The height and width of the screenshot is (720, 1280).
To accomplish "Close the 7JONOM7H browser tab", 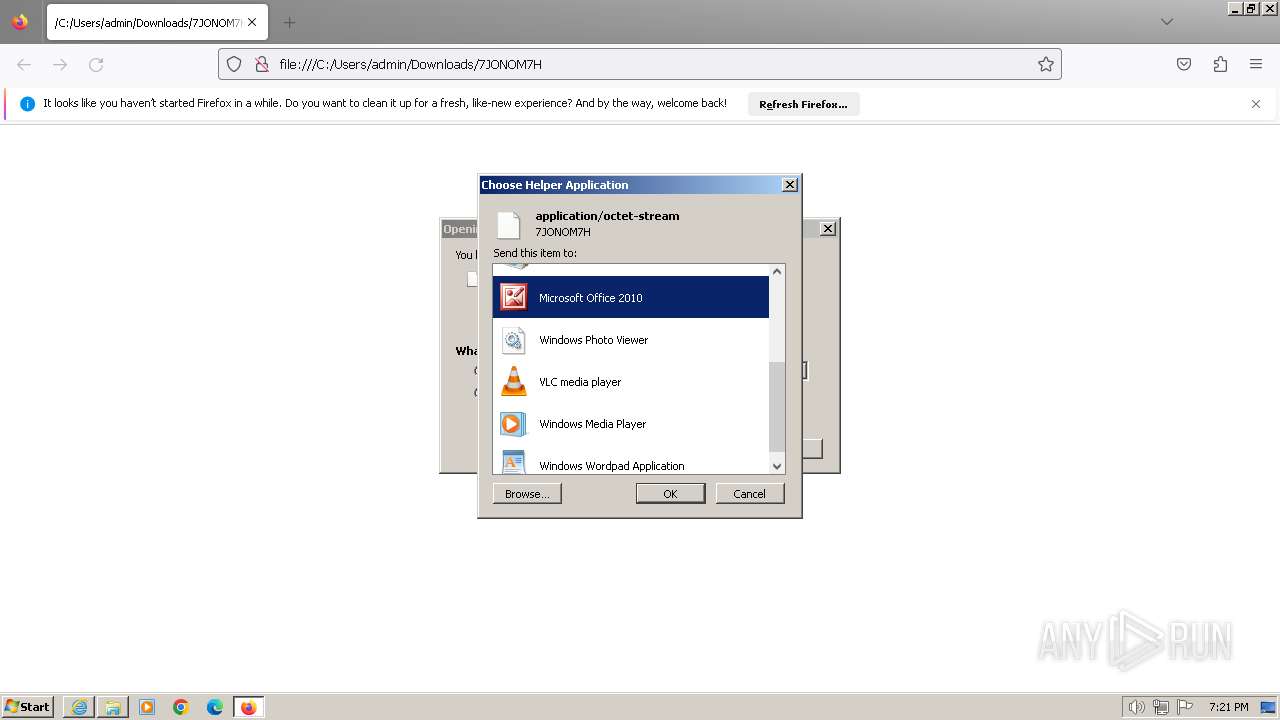I will click(x=253, y=22).
